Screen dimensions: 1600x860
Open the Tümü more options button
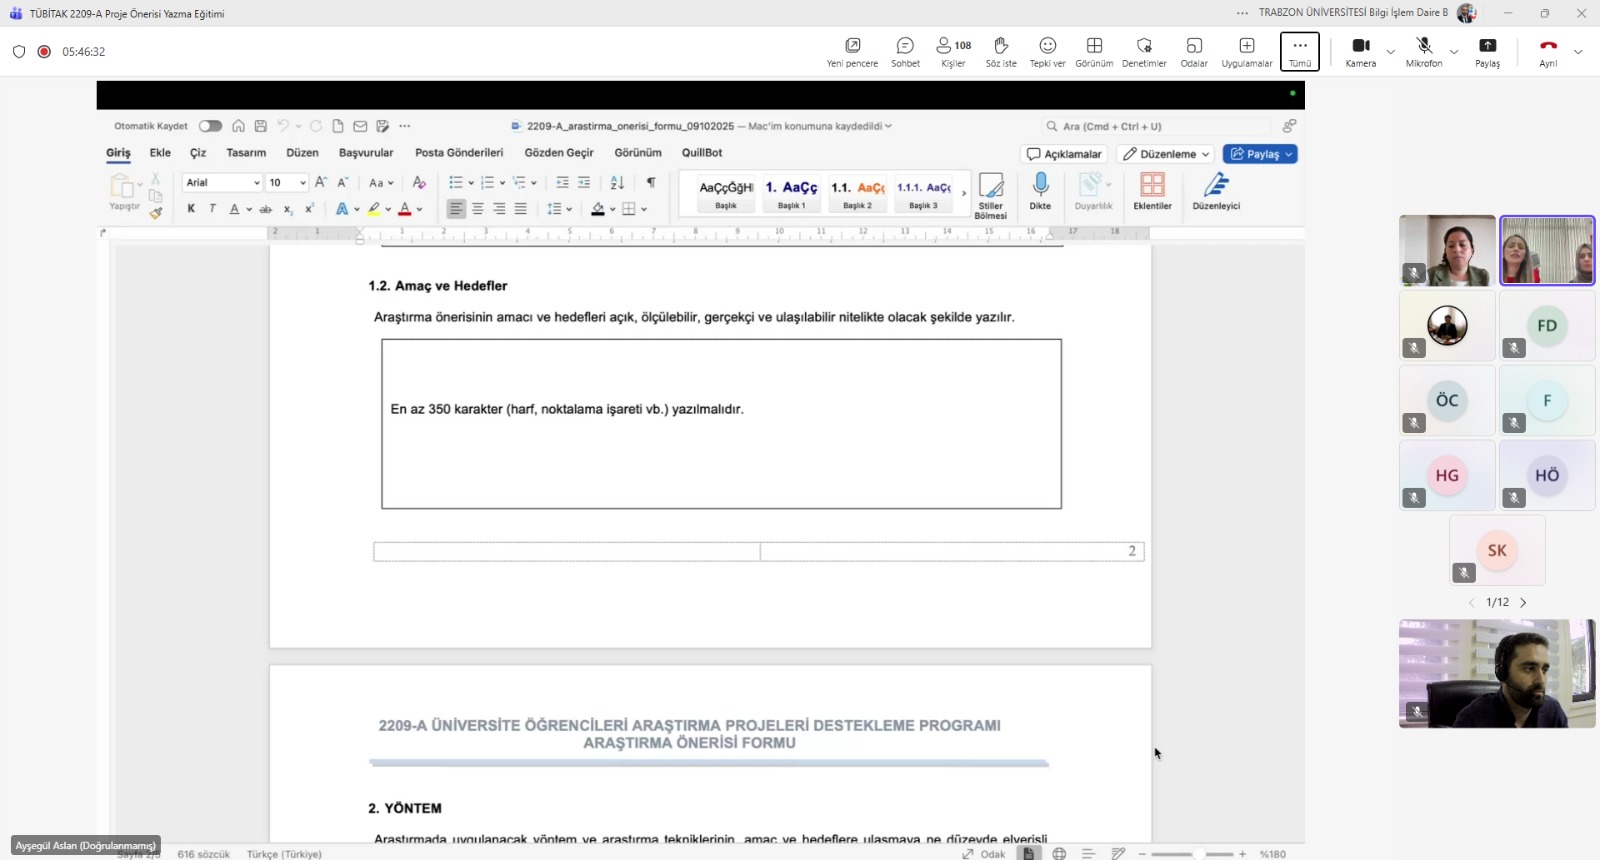point(1299,52)
